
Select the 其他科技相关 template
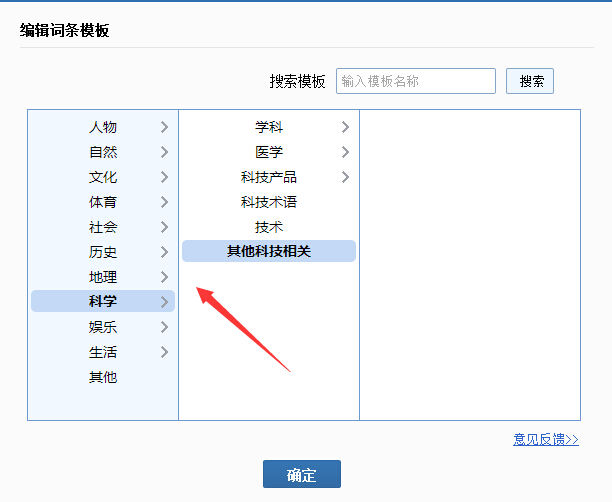click(269, 251)
